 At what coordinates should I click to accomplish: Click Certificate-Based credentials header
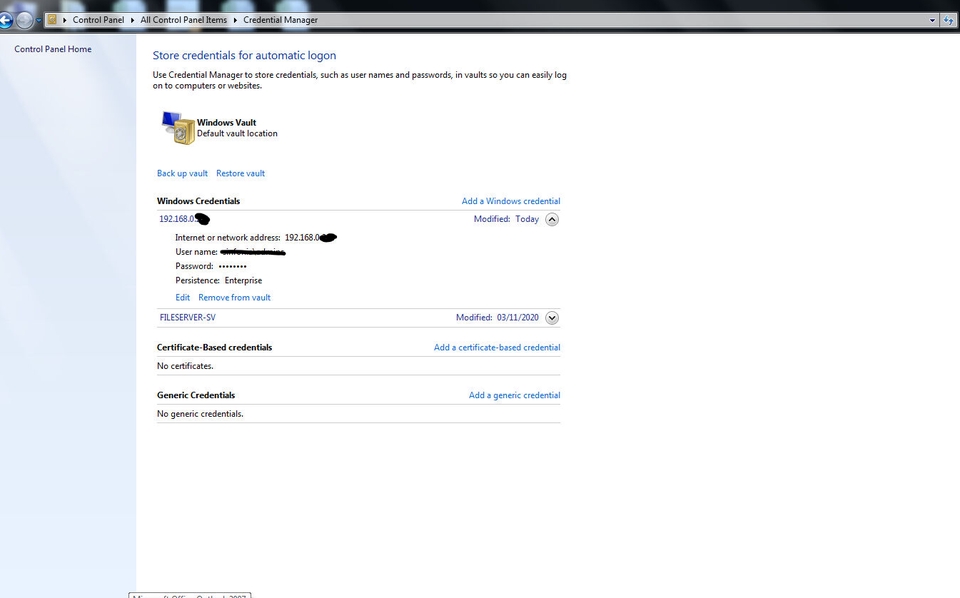tap(214, 347)
